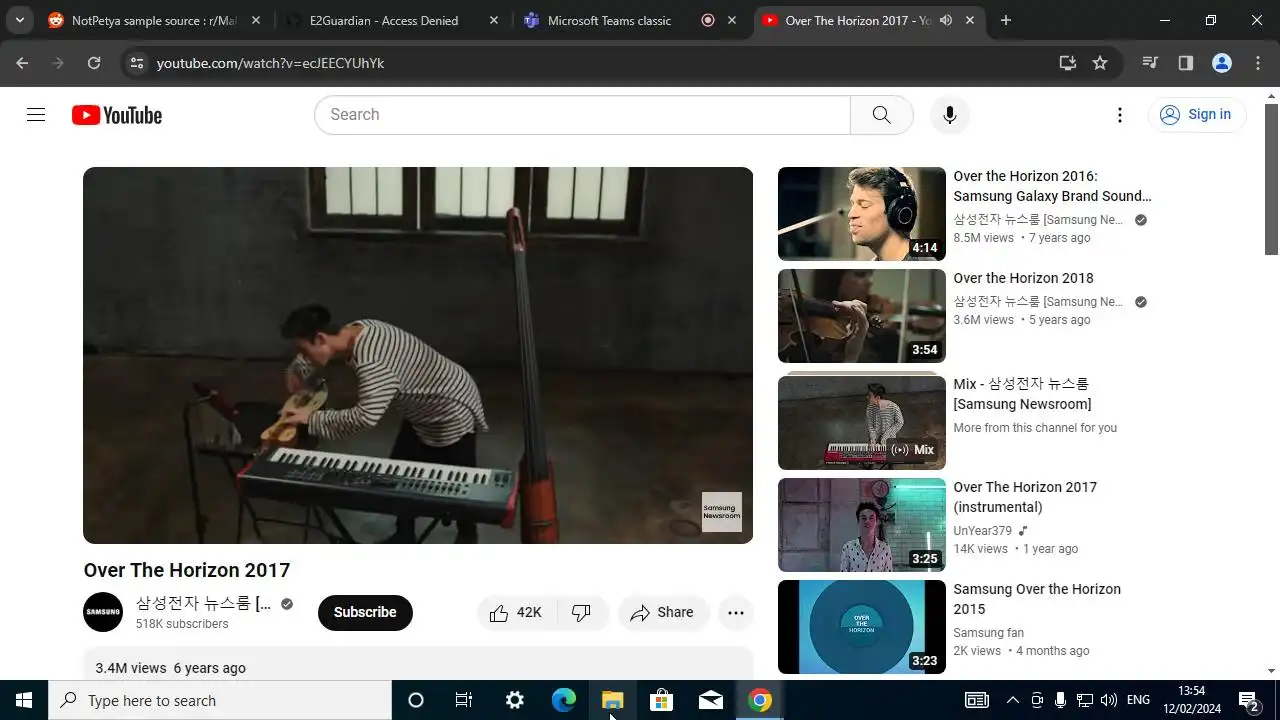Open a new browser tab
The image size is (1280, 720).
point(1006,20)
